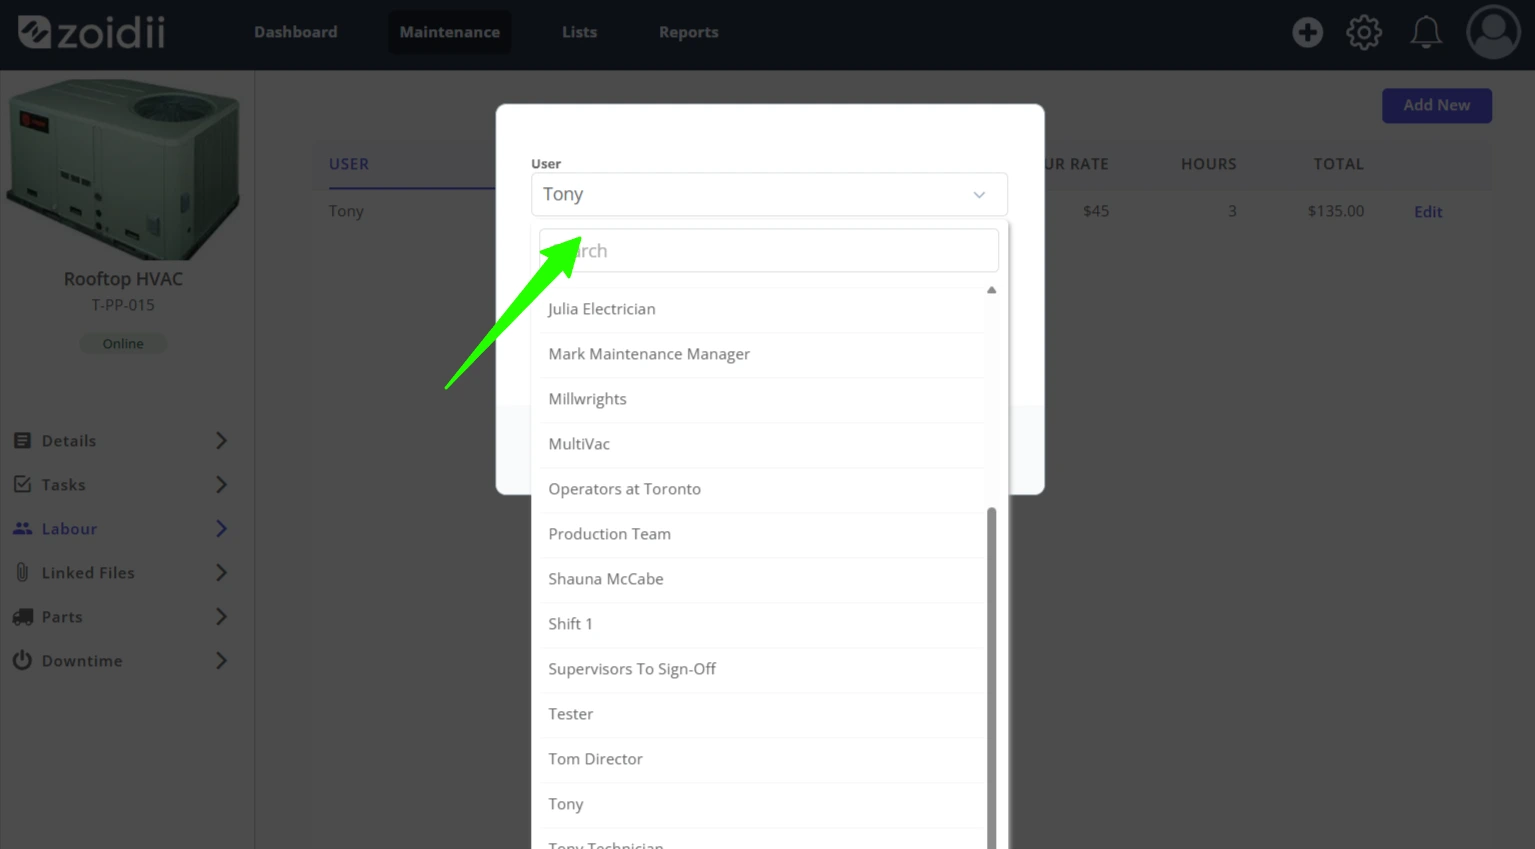
Task: Click the TOTAL column header
Action: 1338,164
